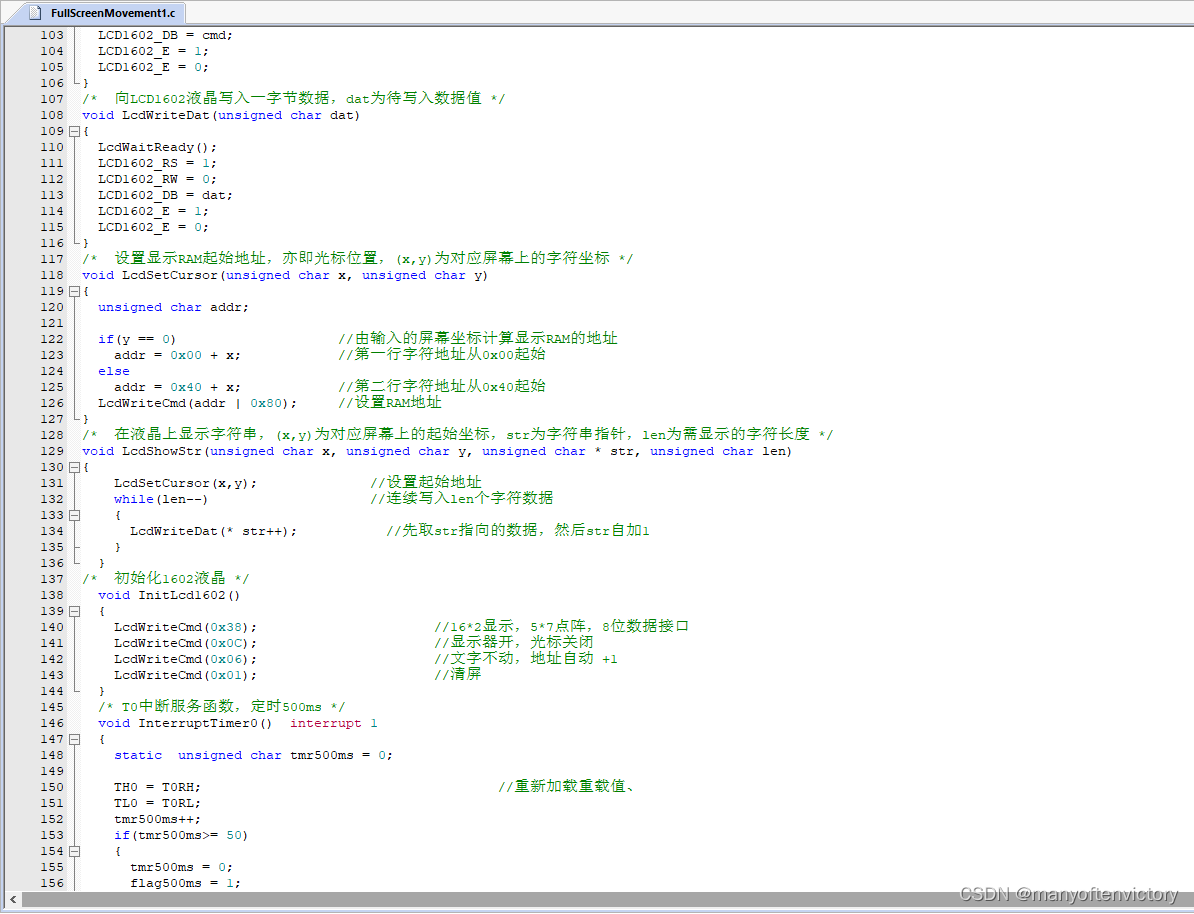Screen dimensions: 1194x914
Task: Click the '//清屏' comment on line 143
Action: [458, 674]
